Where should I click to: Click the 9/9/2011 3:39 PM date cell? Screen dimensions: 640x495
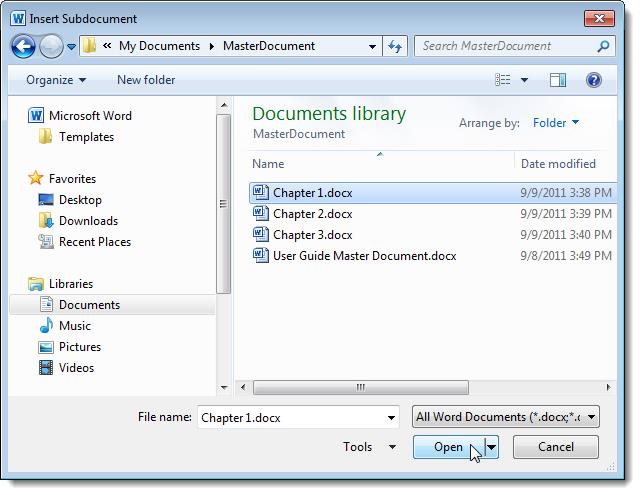point(566,214)
